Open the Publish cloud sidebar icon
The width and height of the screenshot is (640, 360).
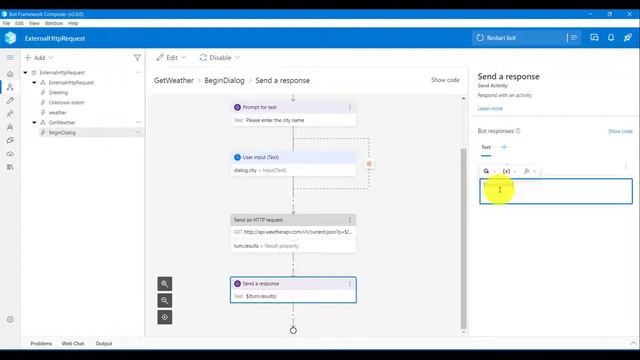click(x=10, y=154)
